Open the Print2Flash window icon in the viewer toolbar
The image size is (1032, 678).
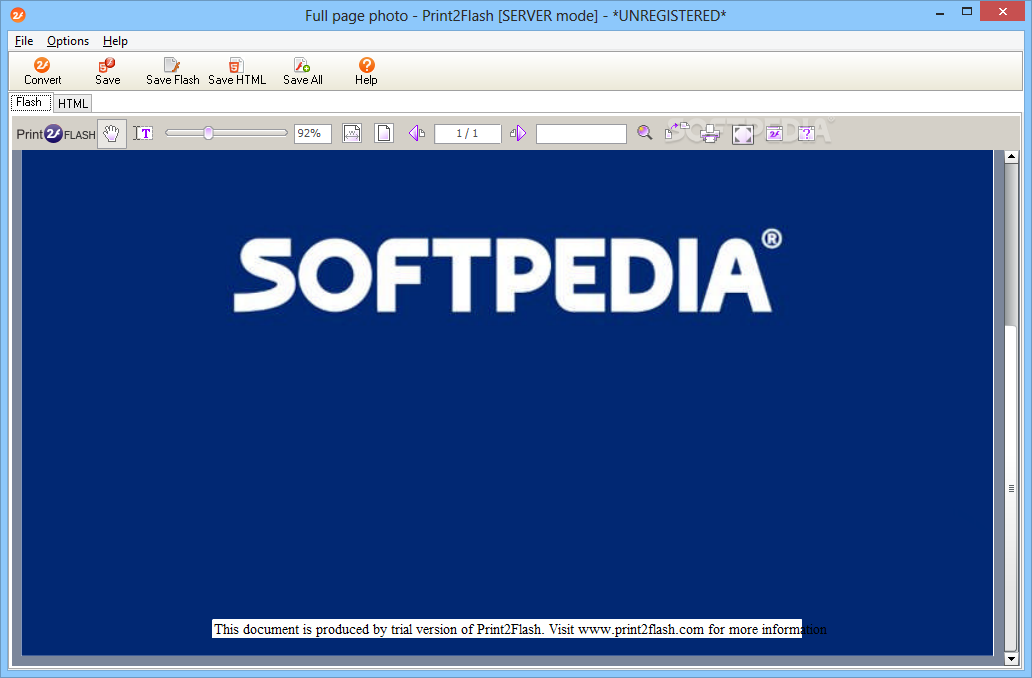click(775, 133)
